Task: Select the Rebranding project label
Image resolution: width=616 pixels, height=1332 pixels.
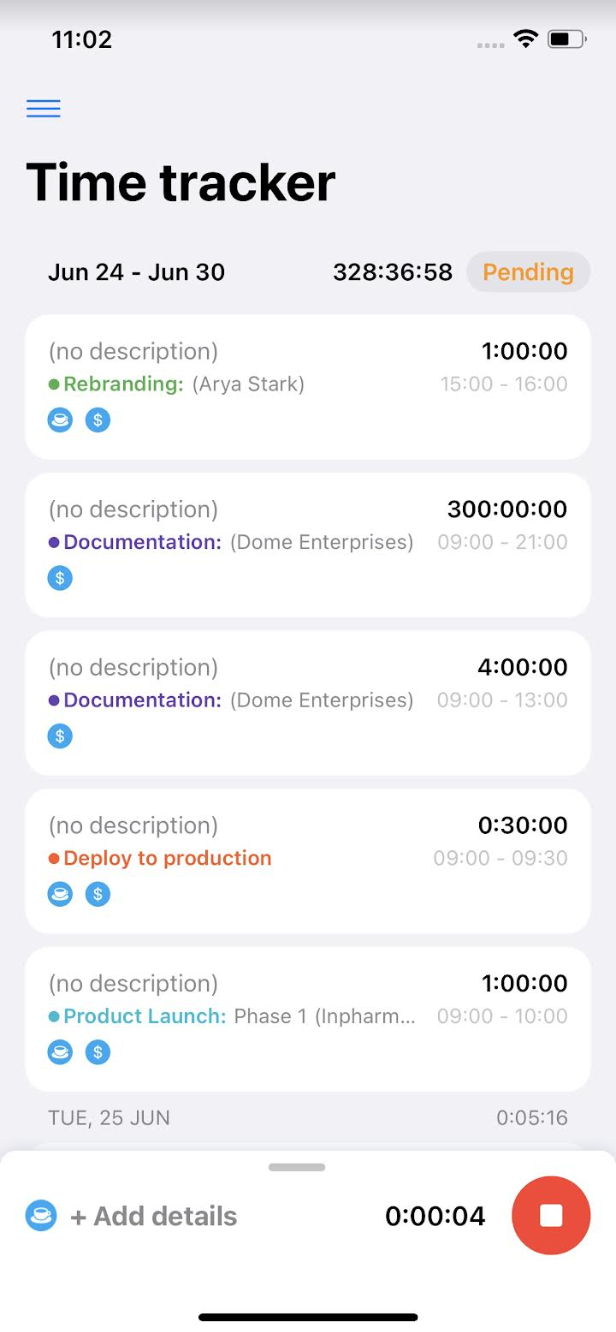Action: (x=115, y=383)
